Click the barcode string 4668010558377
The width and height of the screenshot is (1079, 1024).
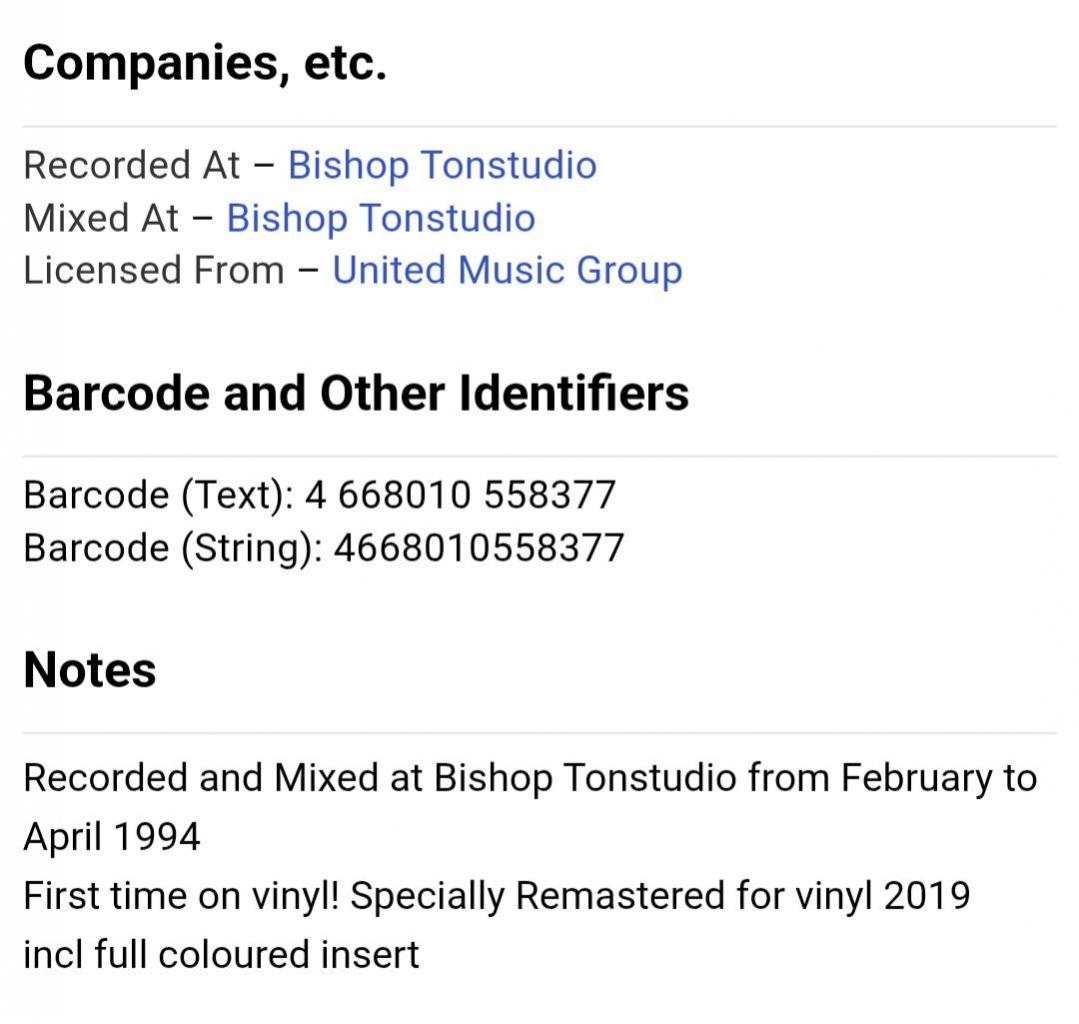click(x=478, y=548)
